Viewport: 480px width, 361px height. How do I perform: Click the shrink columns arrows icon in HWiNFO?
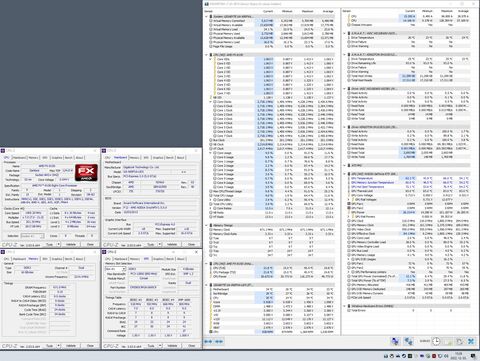(219, 341)
